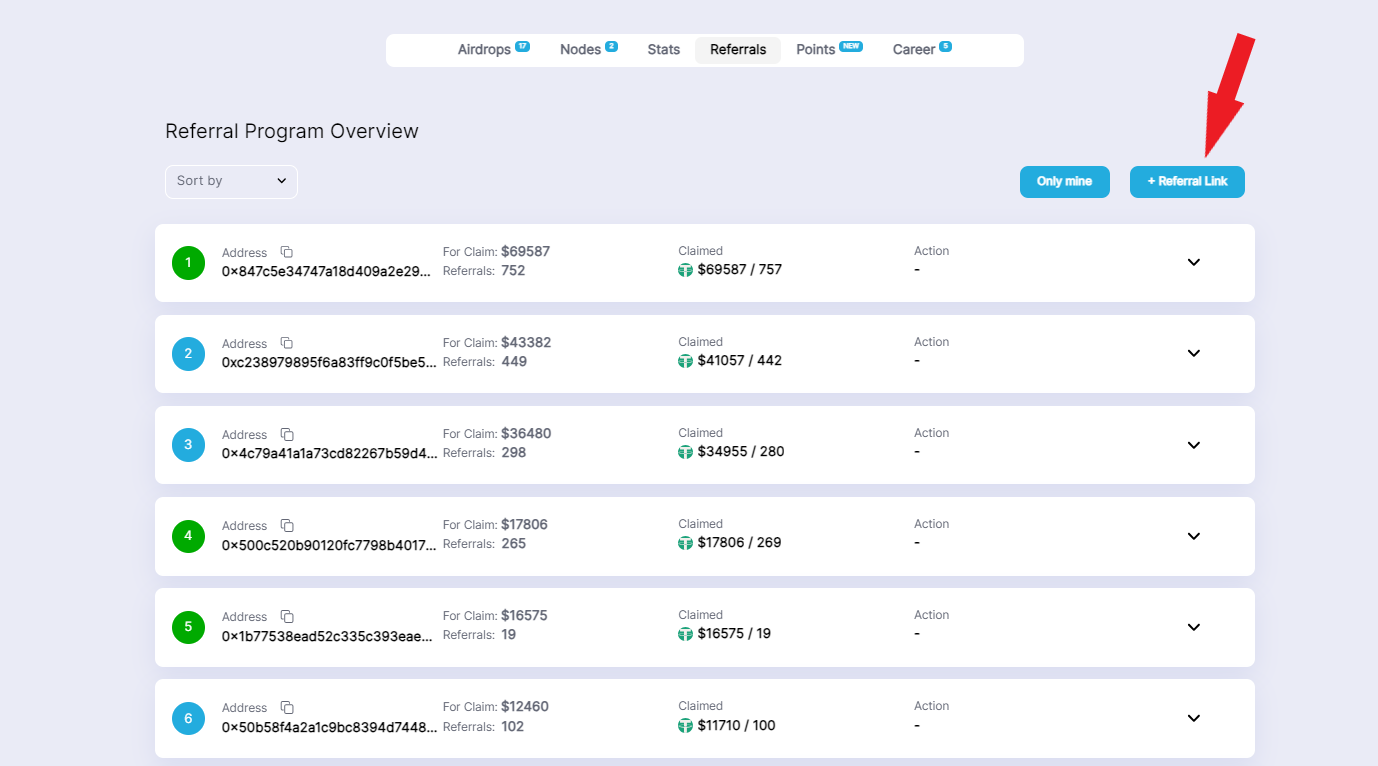This screenshot has height=766, width=1378.
Task: Click the For Claim value $12460
Action: click(525, 707)
